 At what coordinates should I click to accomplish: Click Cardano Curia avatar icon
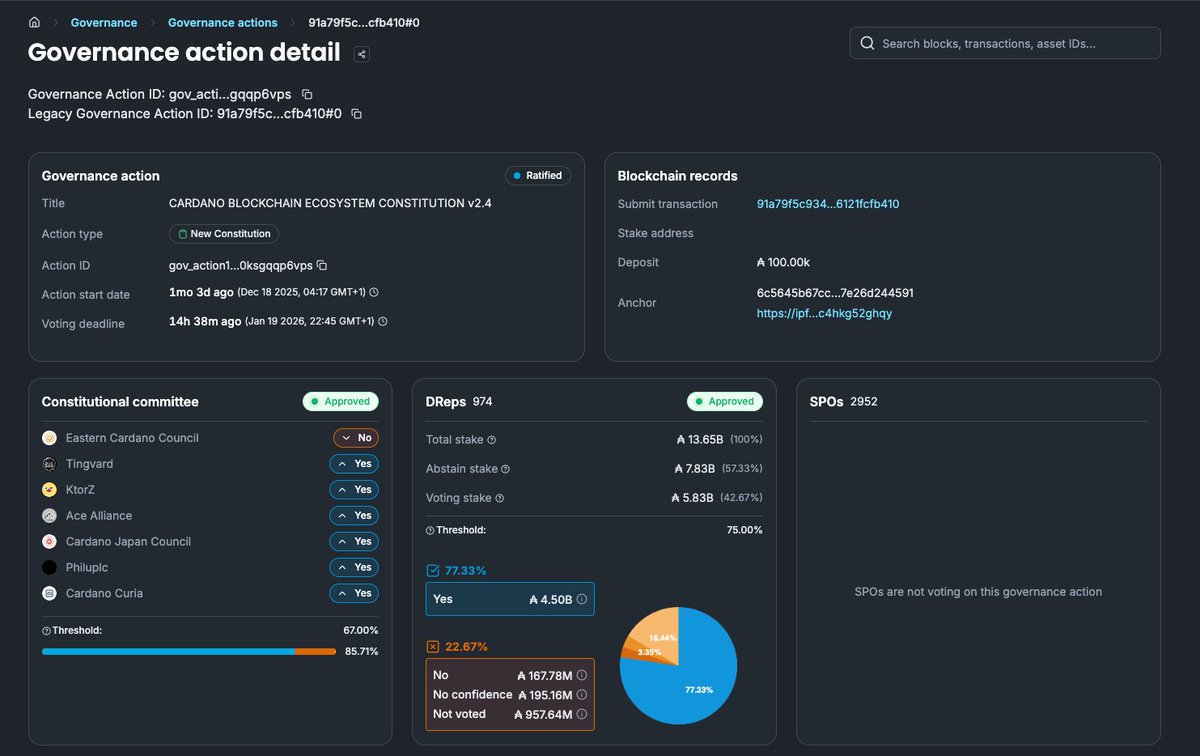(49, 593)
